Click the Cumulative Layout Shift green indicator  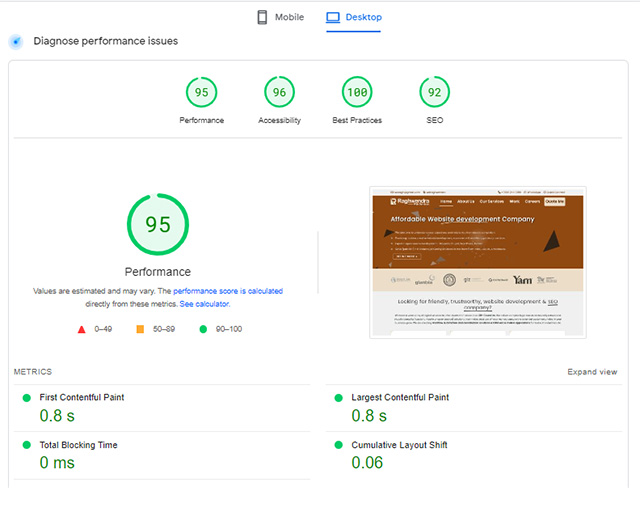point(338,445)
